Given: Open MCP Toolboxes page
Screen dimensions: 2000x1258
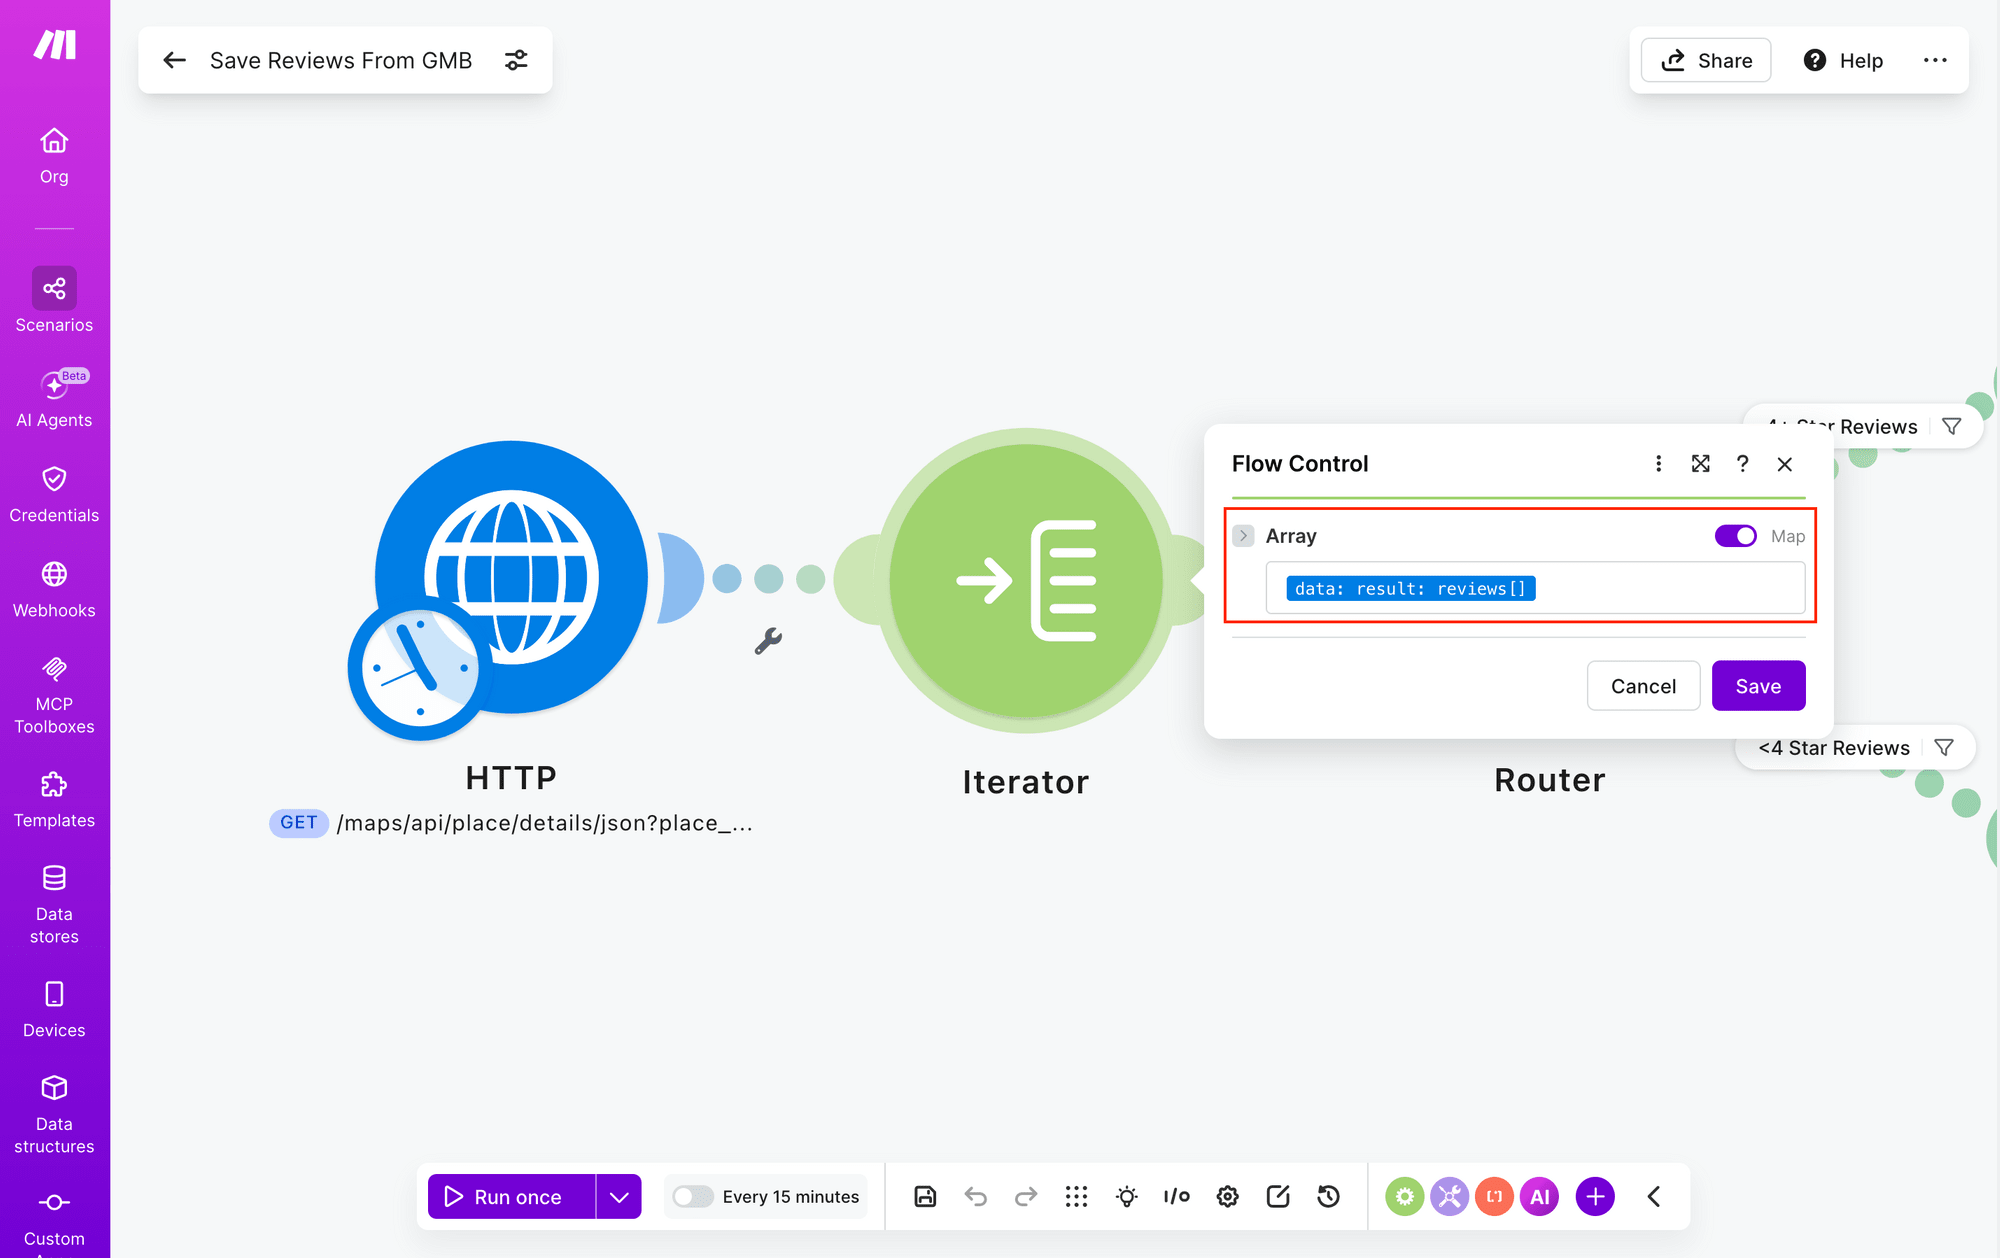Looking at the screenshot, I should point(54,696).
